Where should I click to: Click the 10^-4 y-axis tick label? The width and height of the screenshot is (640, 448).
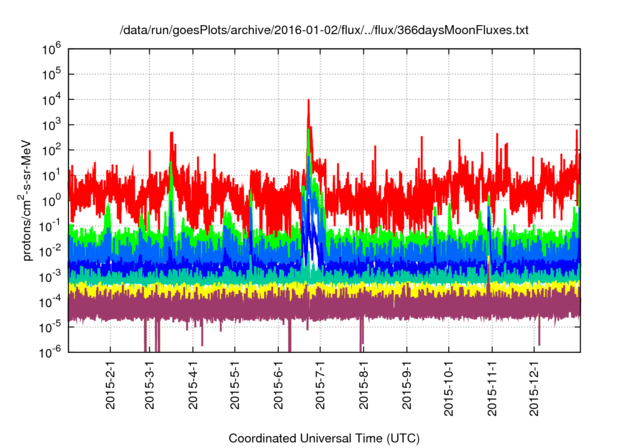50,302
